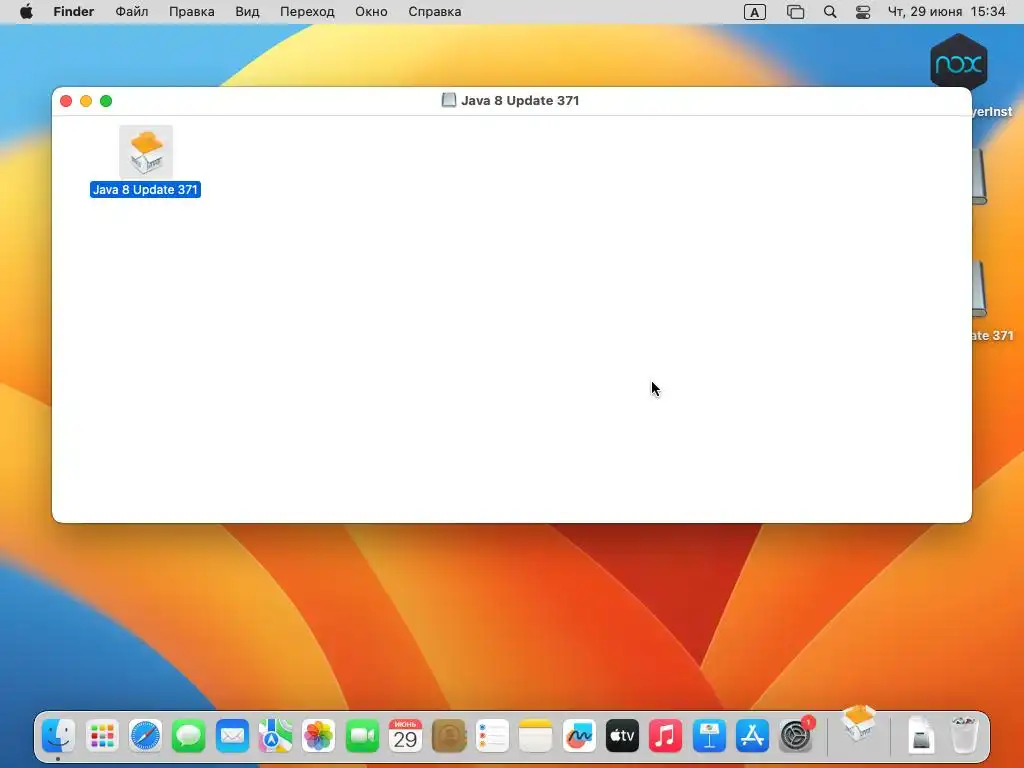Open App Store from the Dock
Image resolution: width=1024 pixels, height=768 pixels.
tap(752, 737)
